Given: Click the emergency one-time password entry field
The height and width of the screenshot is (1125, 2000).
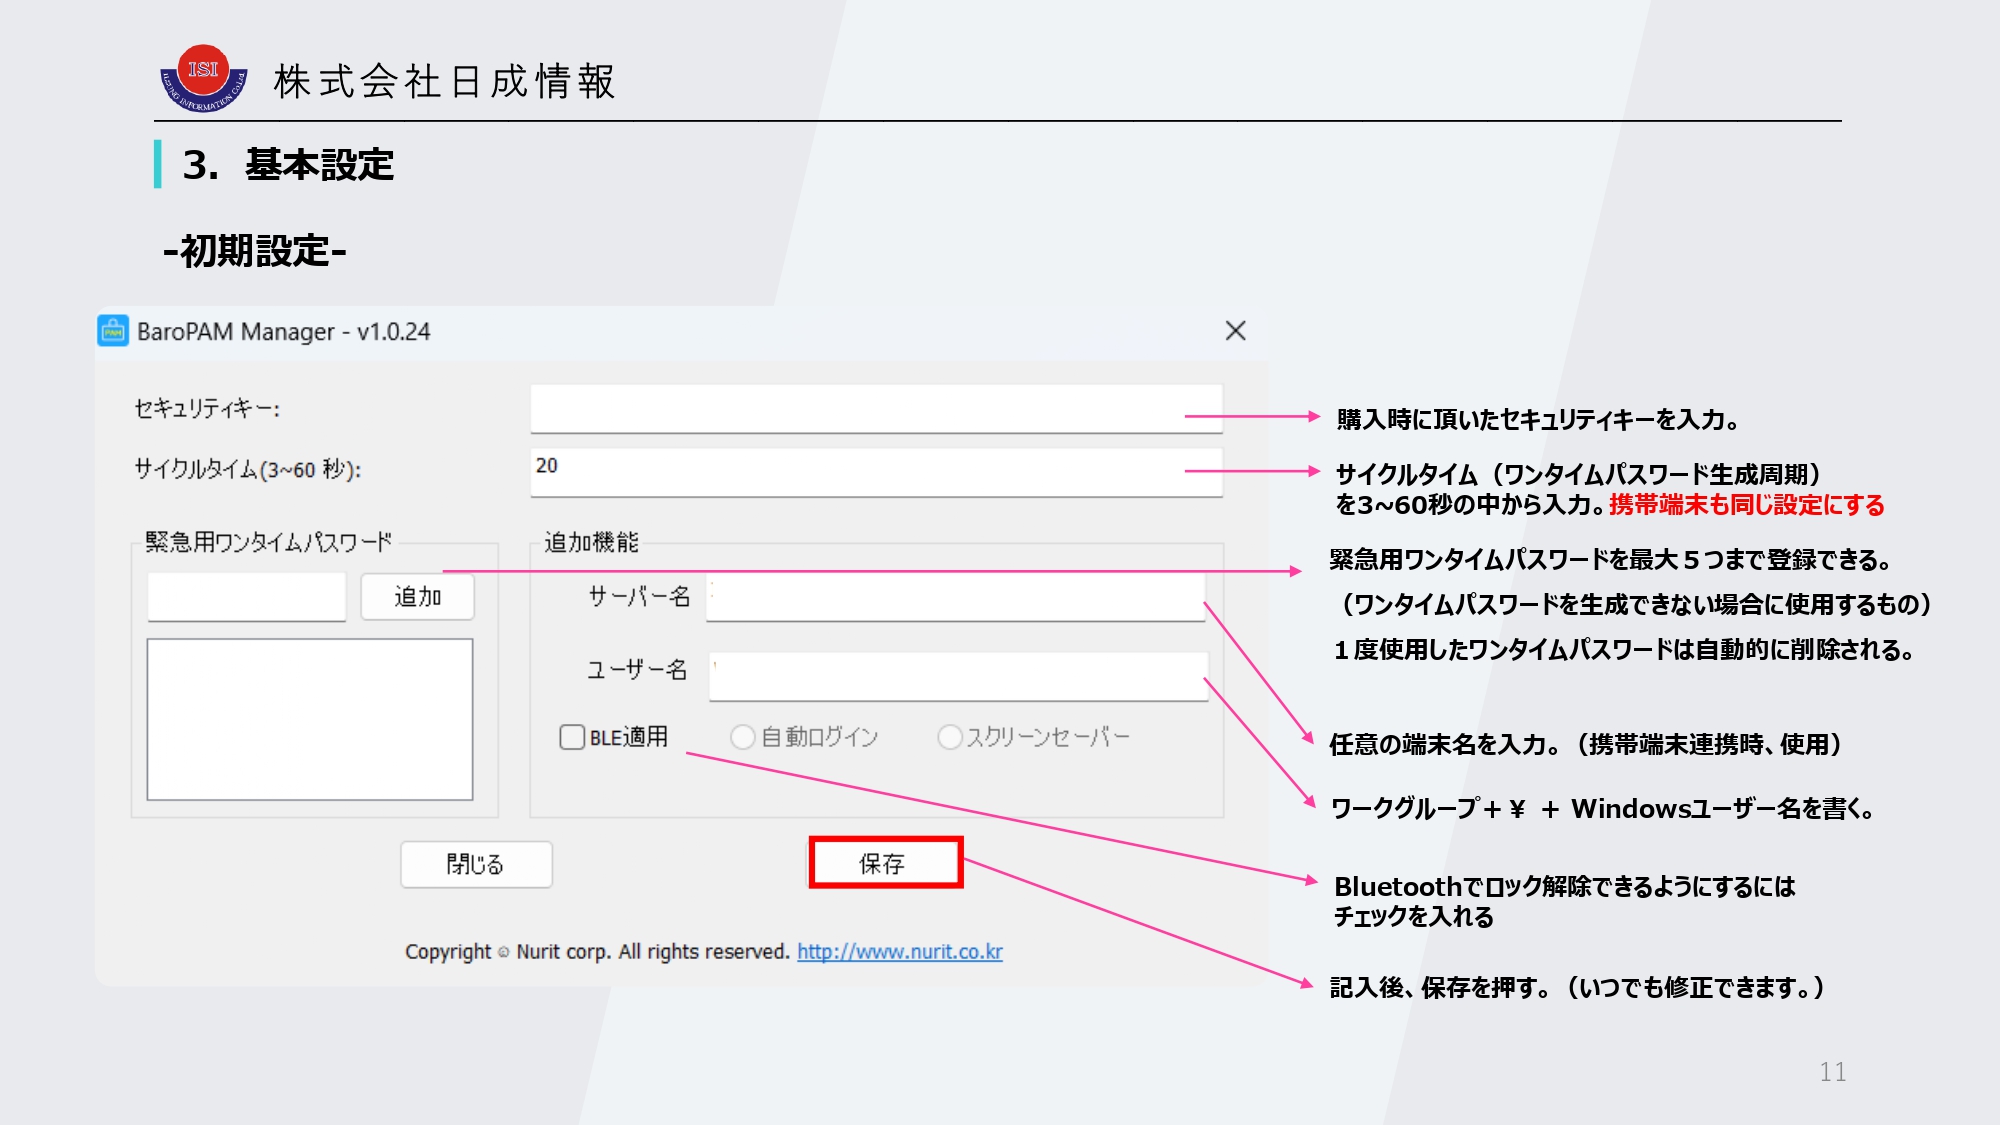Looking at the screenshot, I should 247,597.
